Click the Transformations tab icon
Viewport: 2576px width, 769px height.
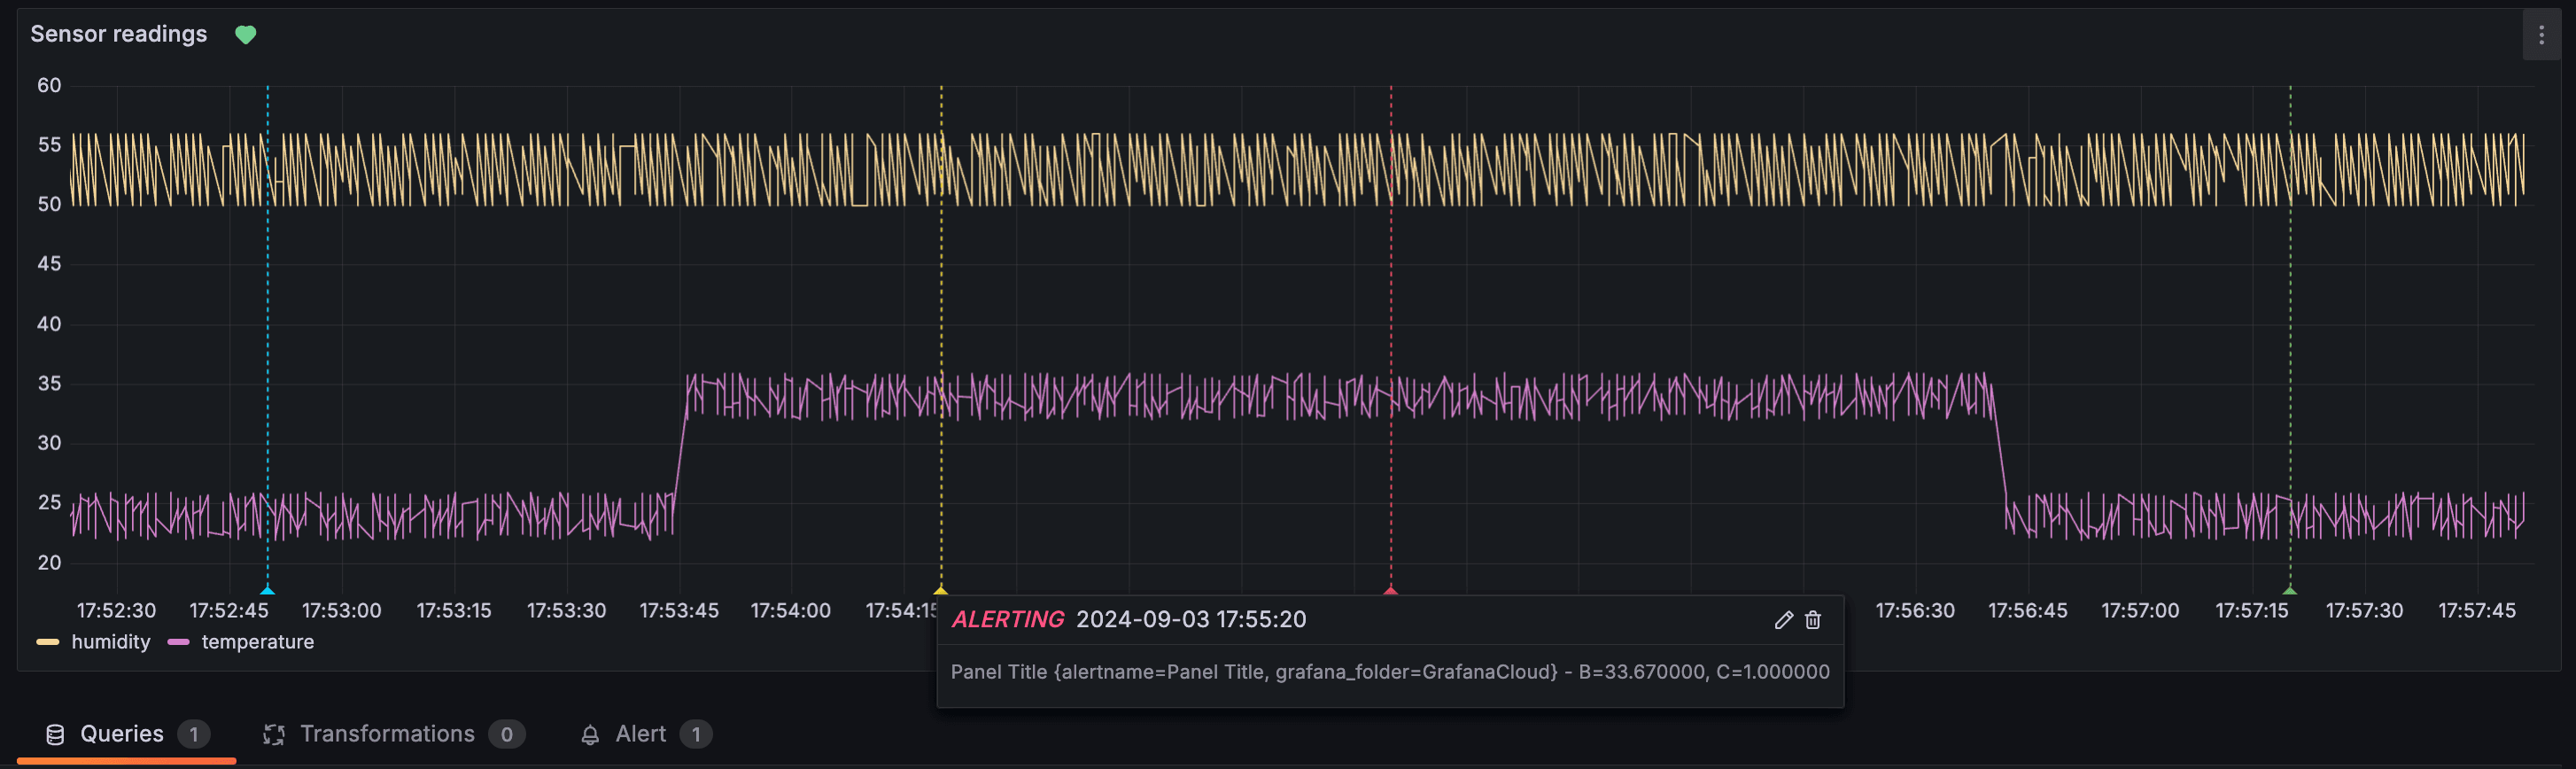point(273,734)
